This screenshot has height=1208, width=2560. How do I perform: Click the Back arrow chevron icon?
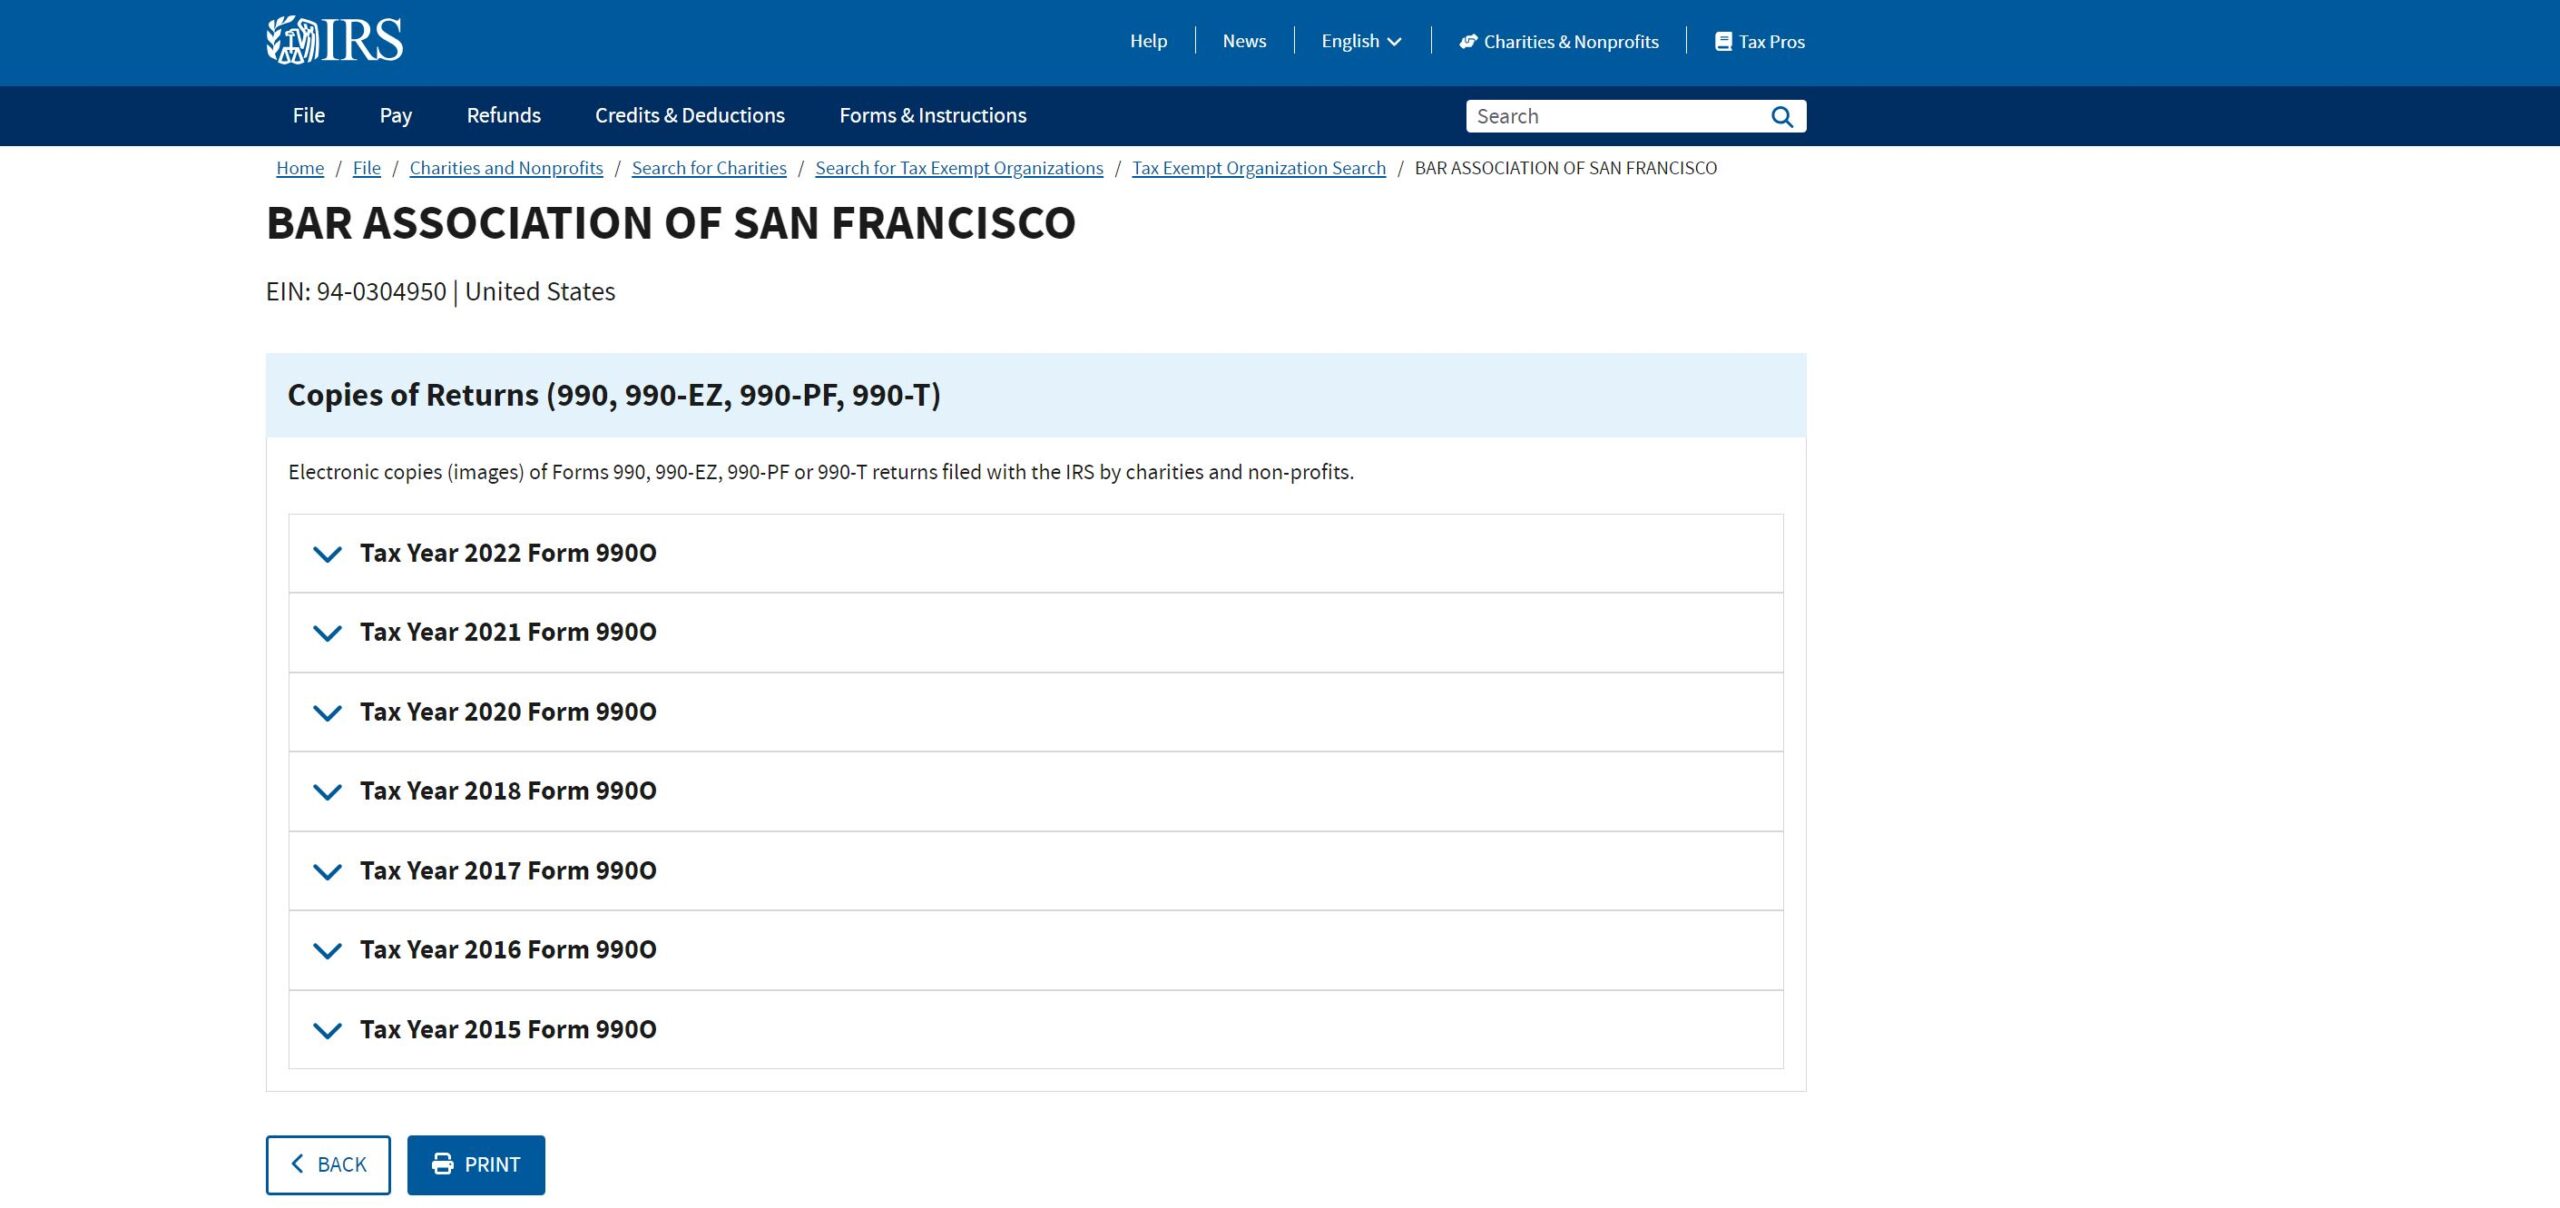297,1163
